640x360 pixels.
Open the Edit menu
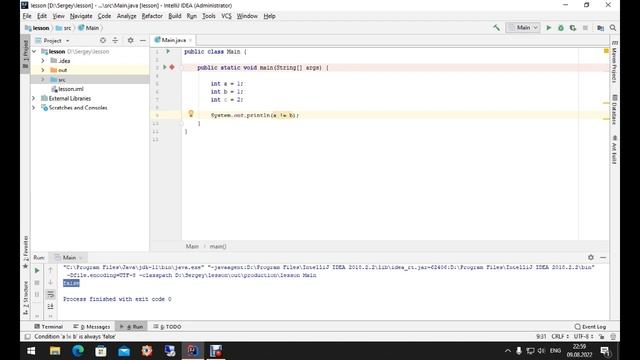coord(42,16)
